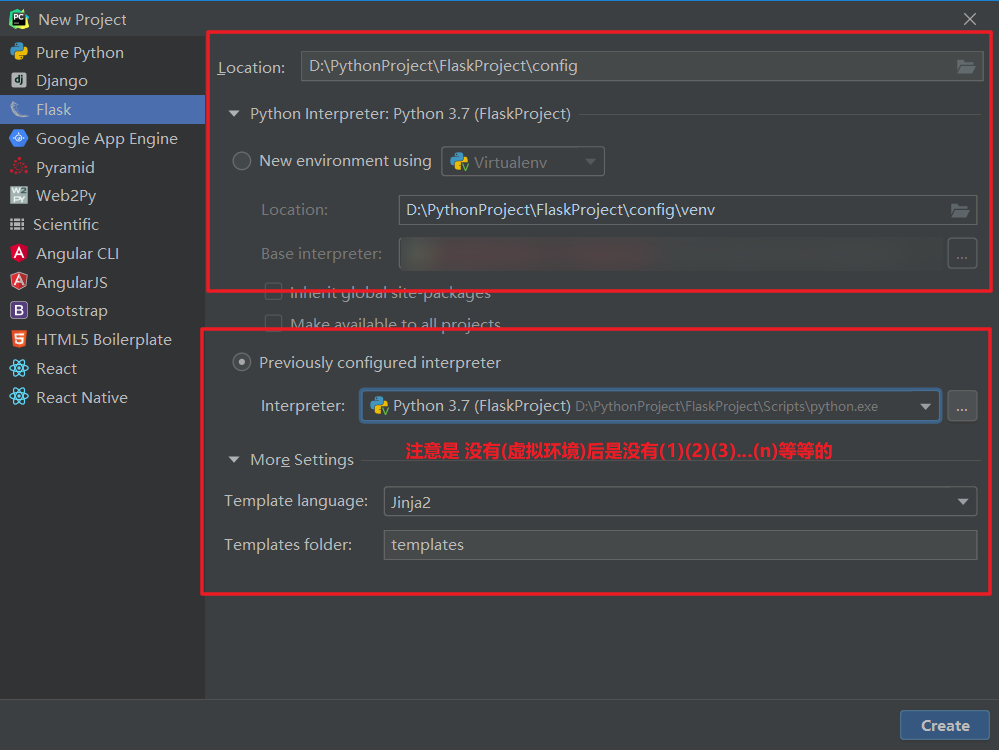Click the venv Location text field
Viewport: 999px width, 750px height.
[x=687, y=210]
